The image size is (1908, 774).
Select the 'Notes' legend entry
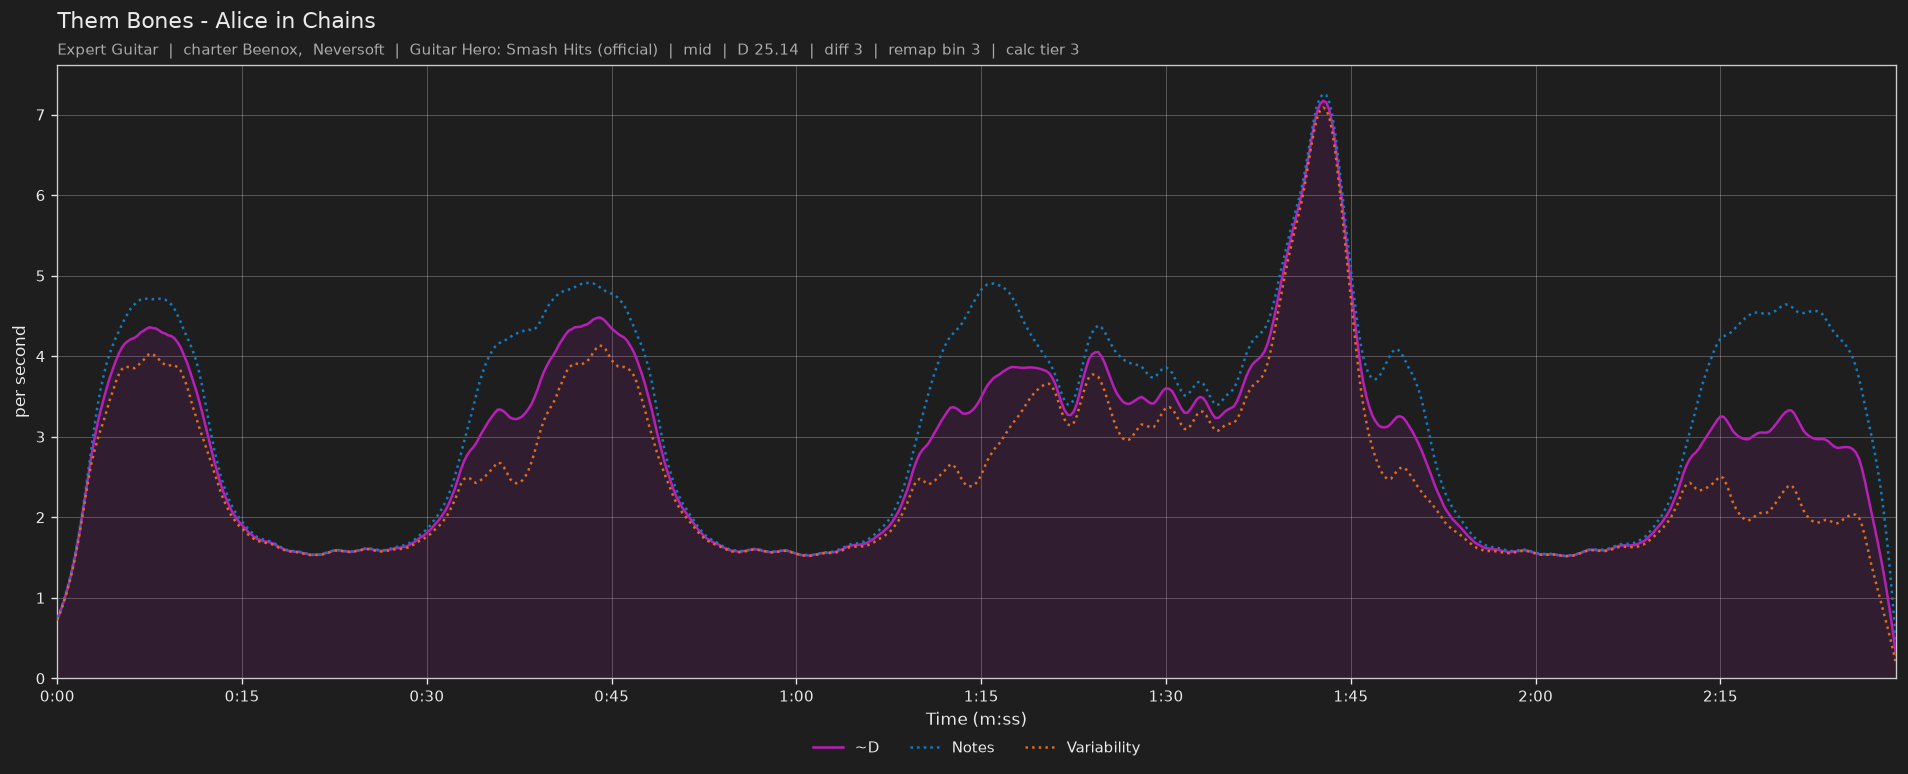point(952,747)
